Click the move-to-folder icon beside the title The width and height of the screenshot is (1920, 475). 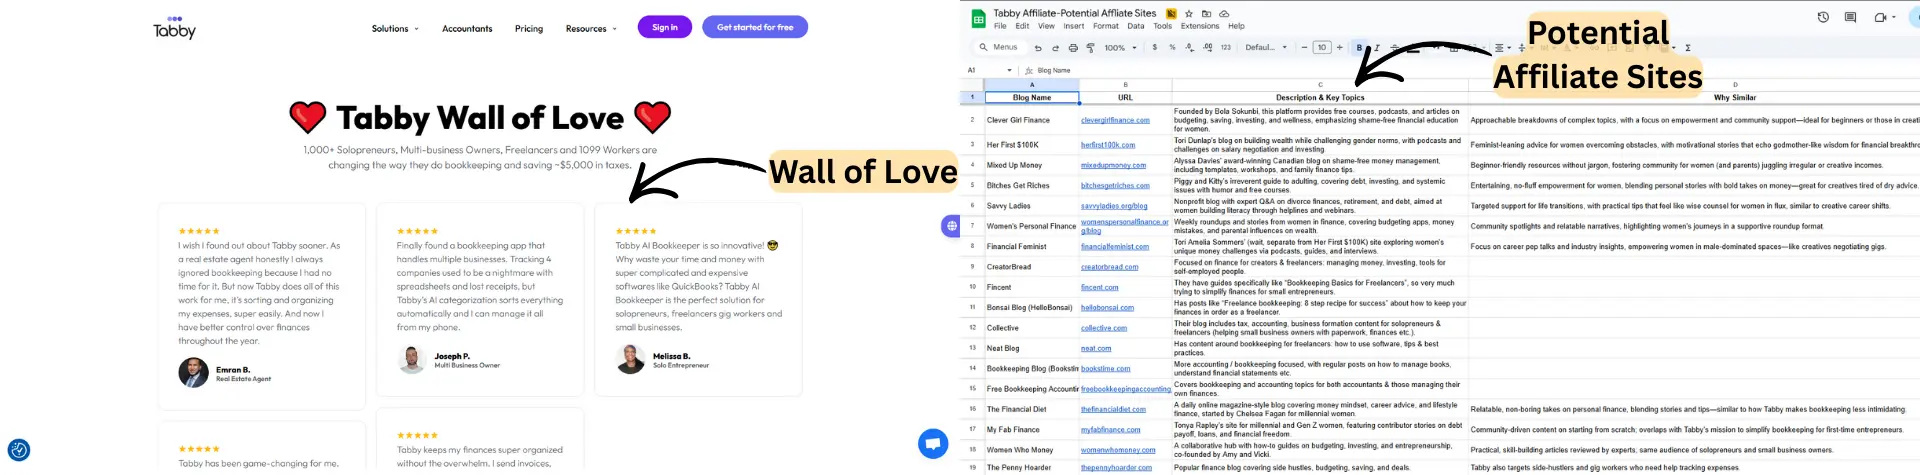[x=1207, y=14]
